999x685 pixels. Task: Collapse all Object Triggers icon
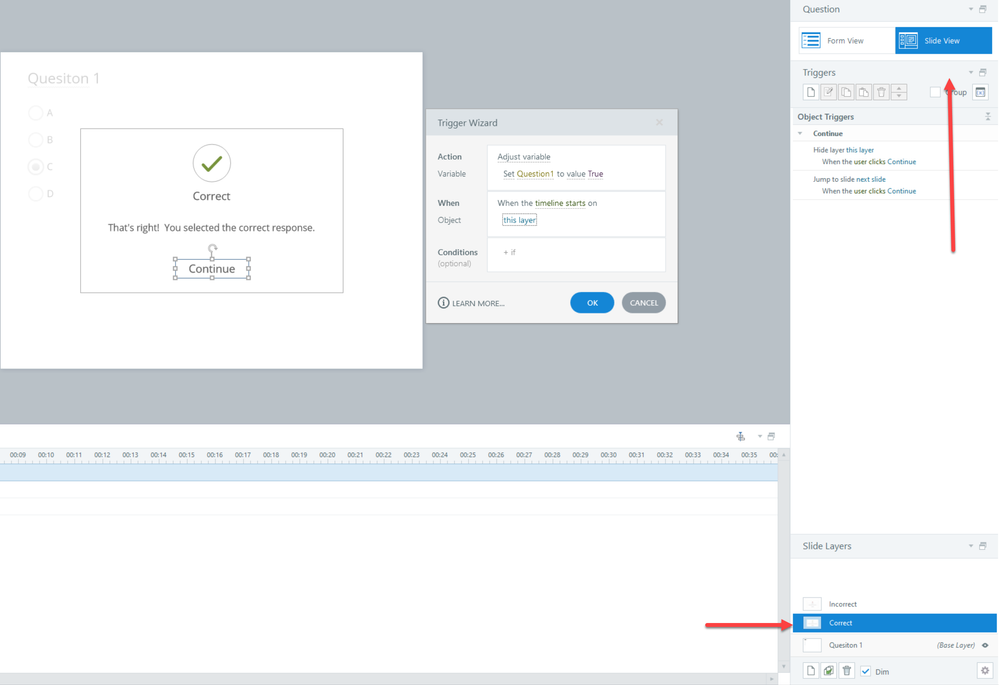pos(988,117)
